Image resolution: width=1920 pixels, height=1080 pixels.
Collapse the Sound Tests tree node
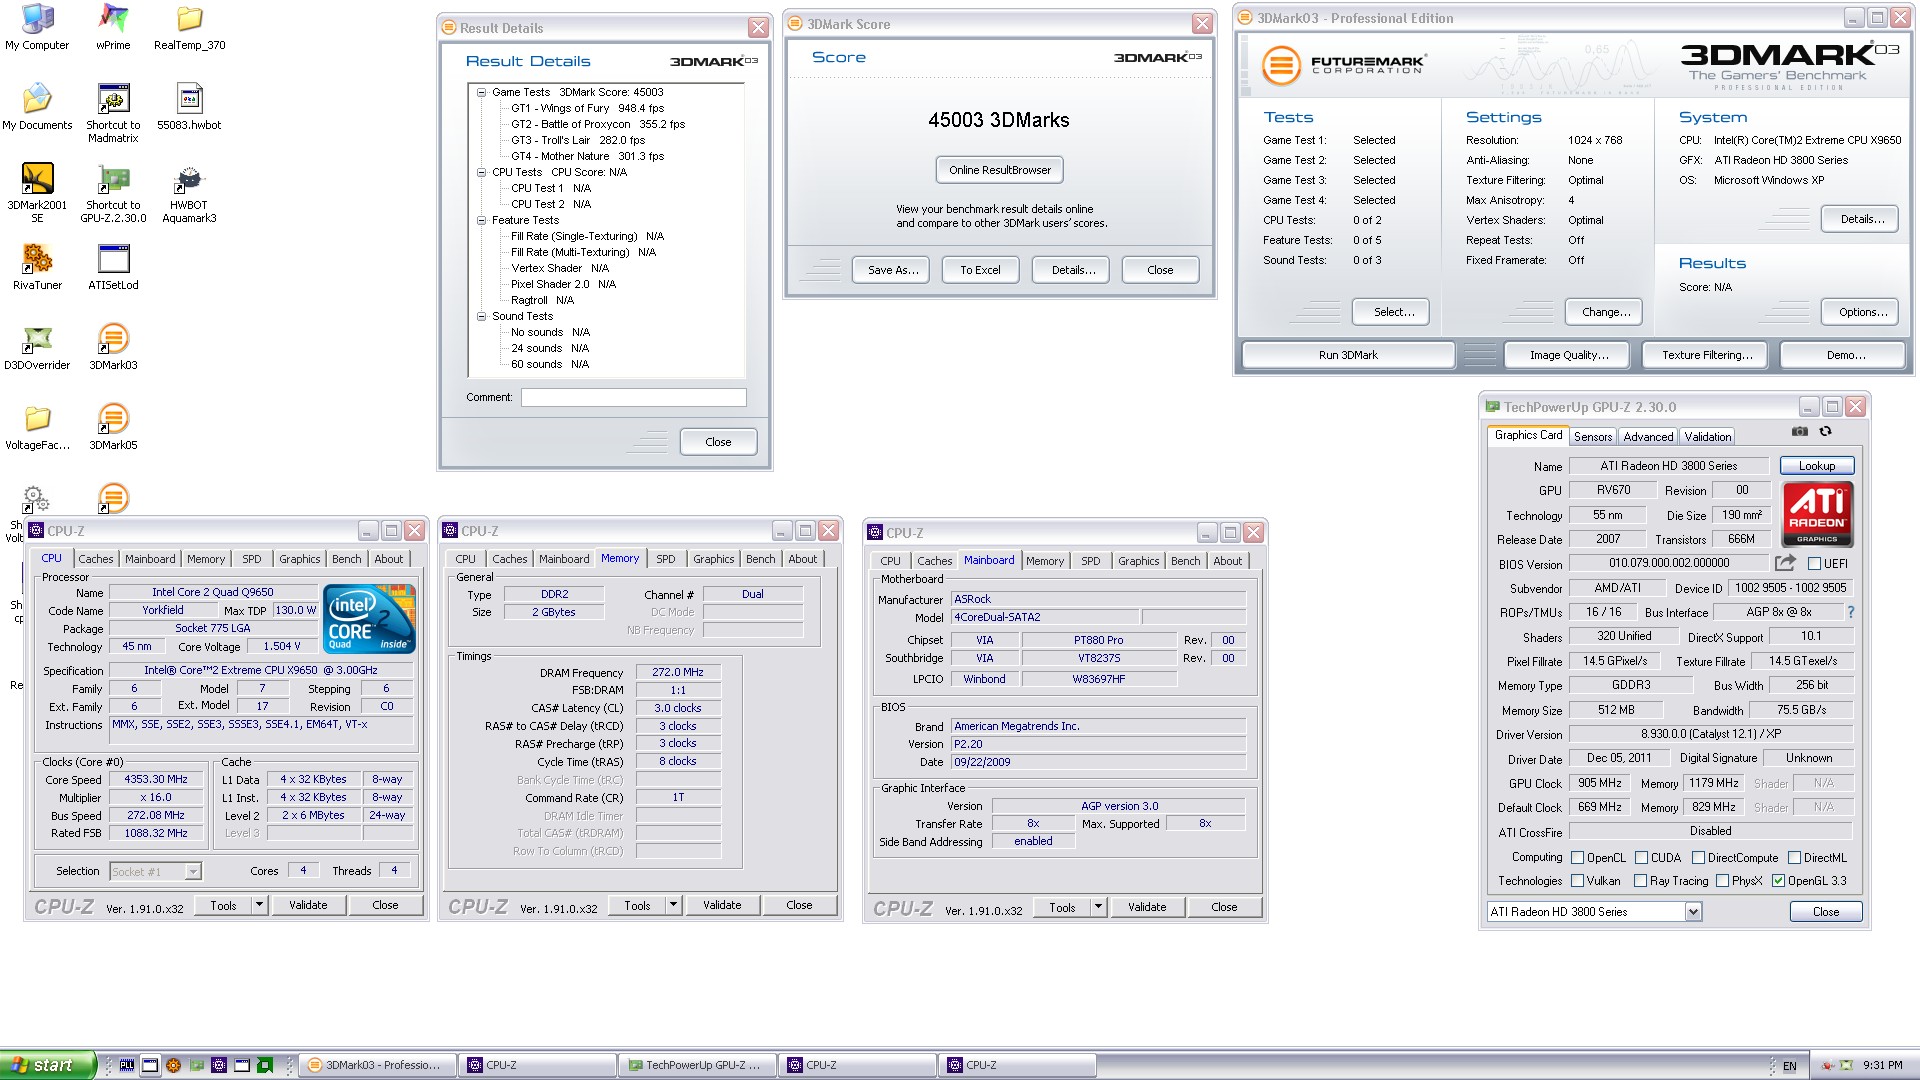click(481, 316)
